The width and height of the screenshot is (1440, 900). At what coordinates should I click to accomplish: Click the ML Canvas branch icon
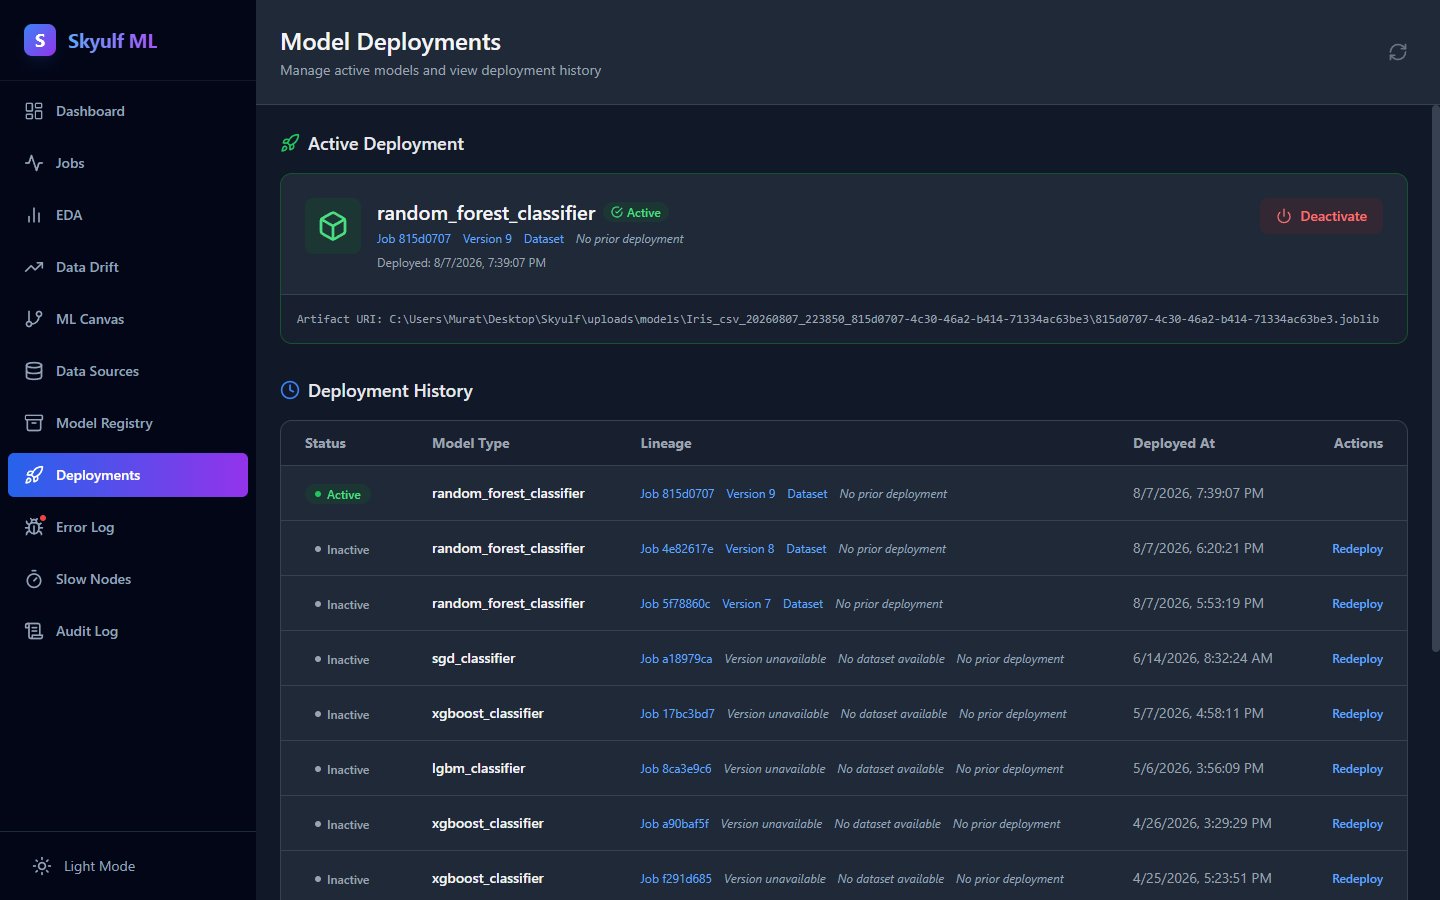pyautogui.click(x=34, y=319)
